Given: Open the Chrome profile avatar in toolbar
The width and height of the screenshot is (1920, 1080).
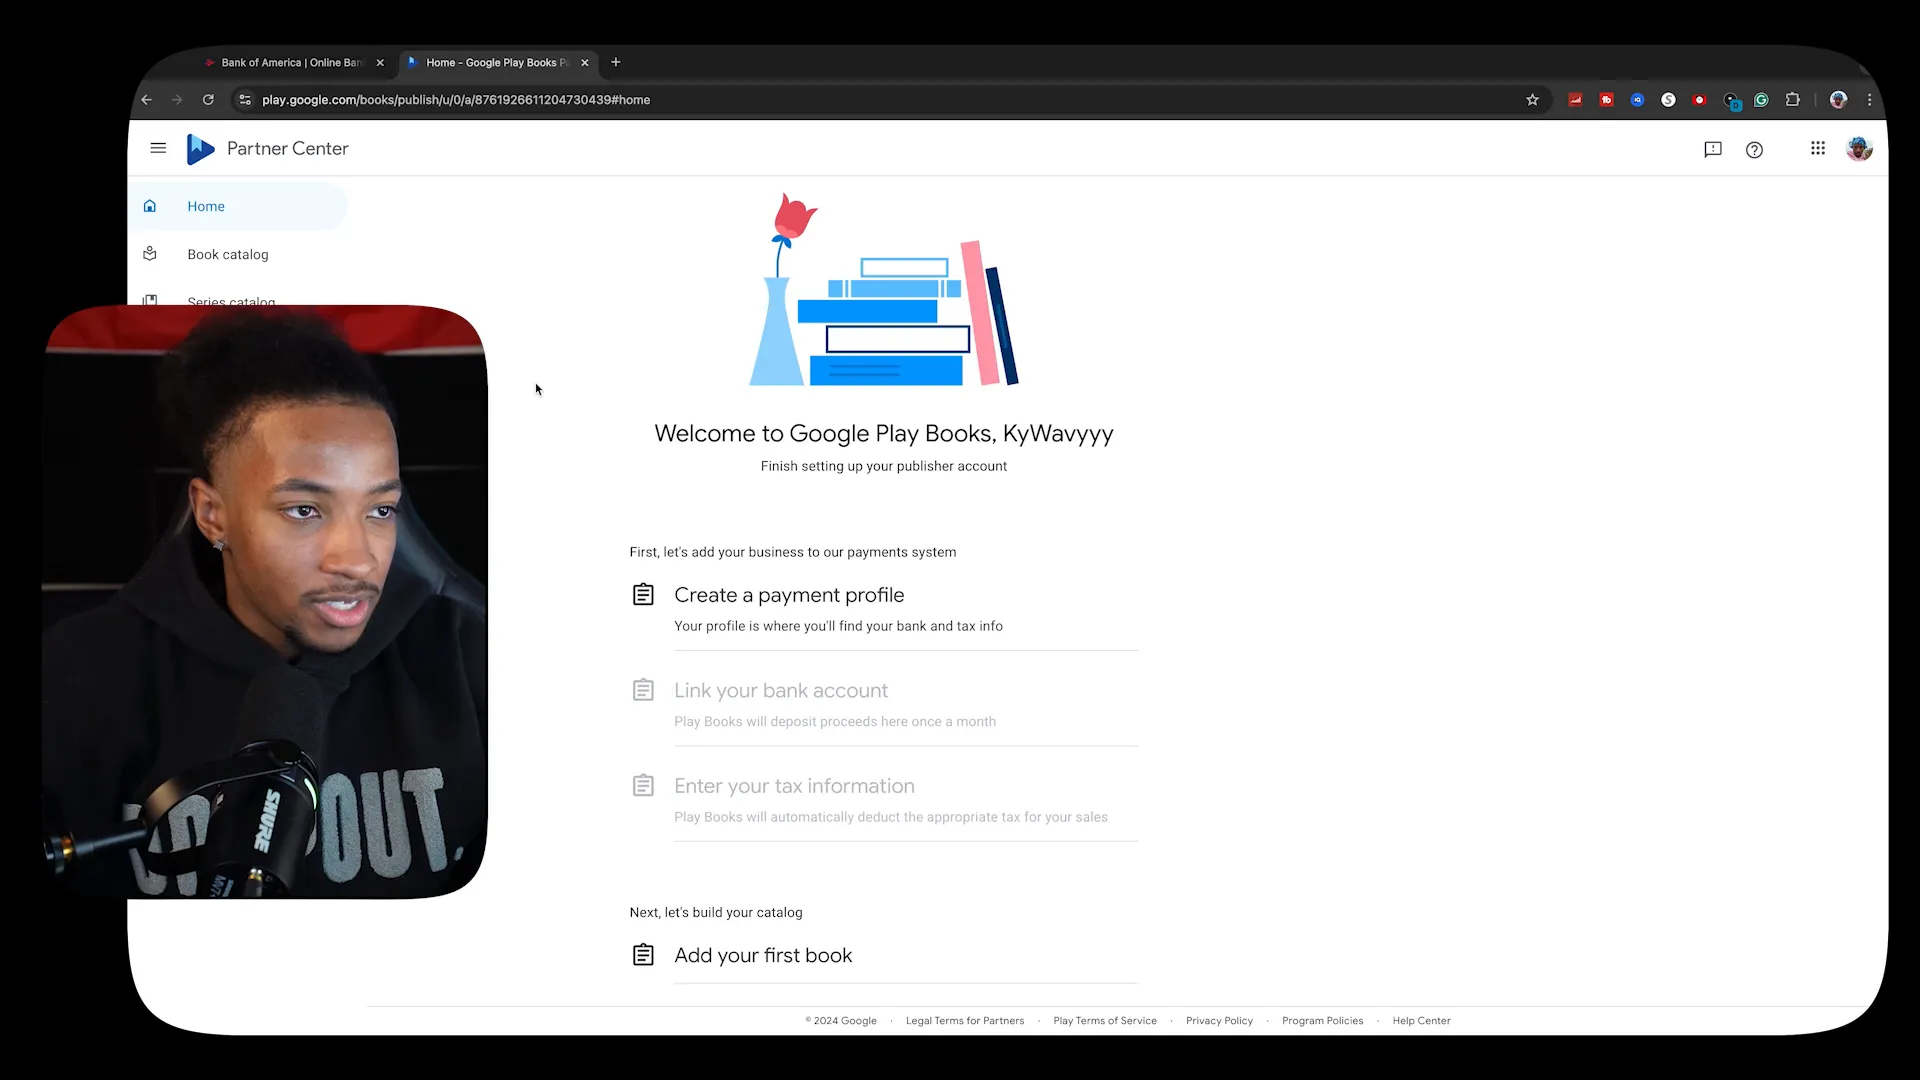Looking at the screenshot, I should click(1838, 100).
